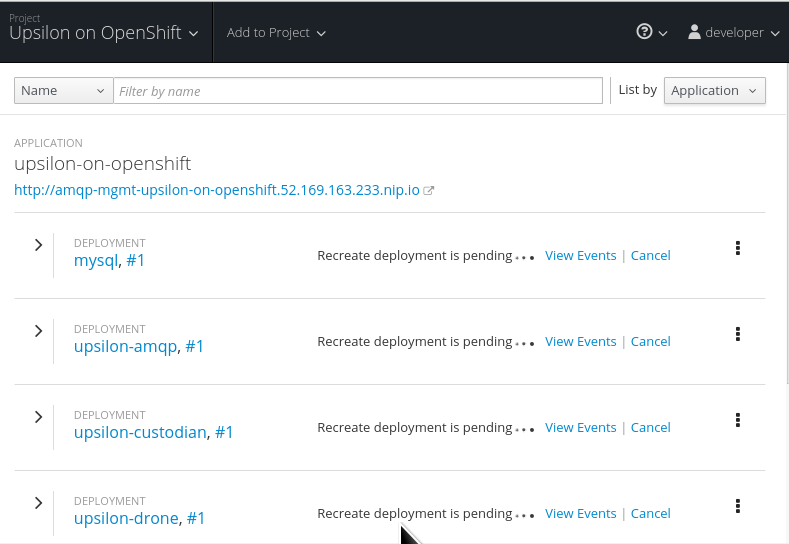The width and height of the screenshot is (789, 544).
Task: Open kebab actions menu for upsilon-drone deployment
Action: click(x=738, y=506)
